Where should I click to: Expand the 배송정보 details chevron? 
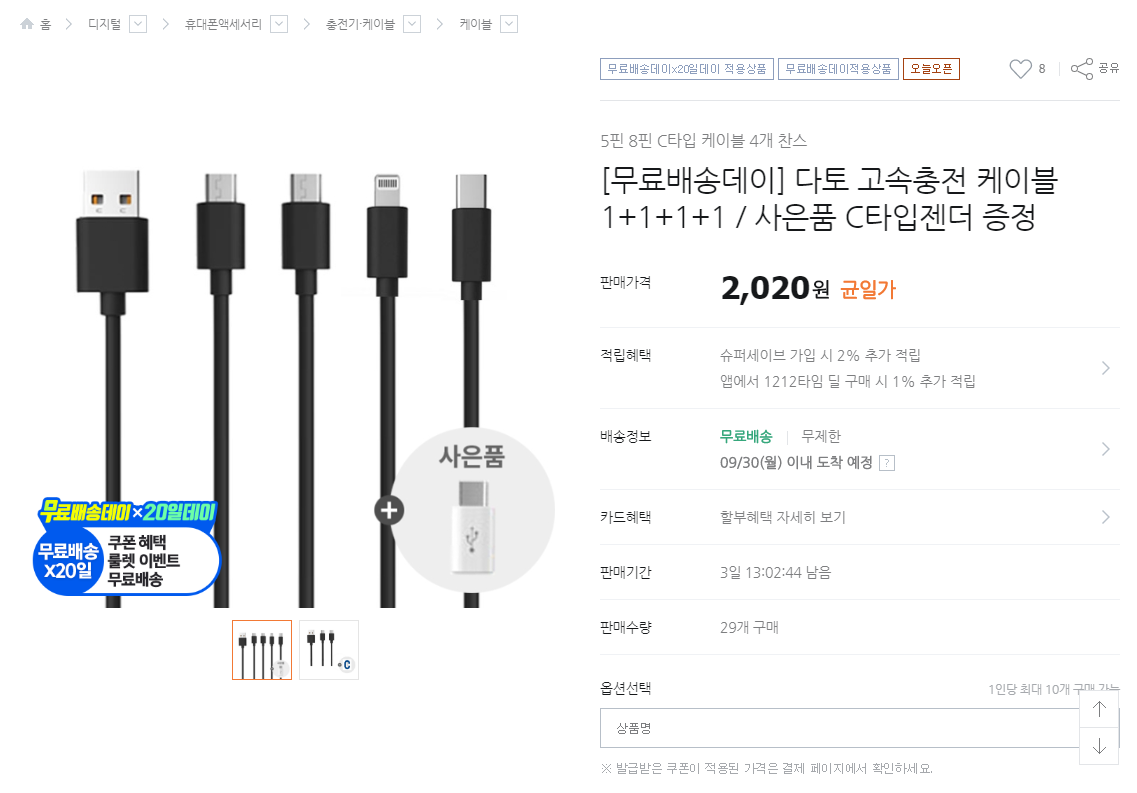pyautogui.click(x=1105, y=449)
